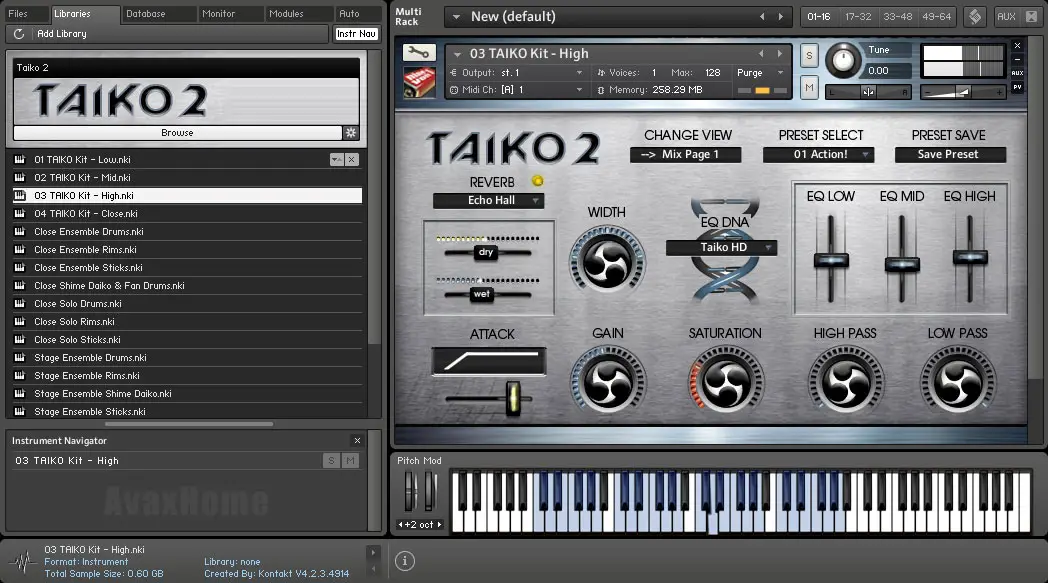Turn the WIDTH knob

click(x=607, y=262)
